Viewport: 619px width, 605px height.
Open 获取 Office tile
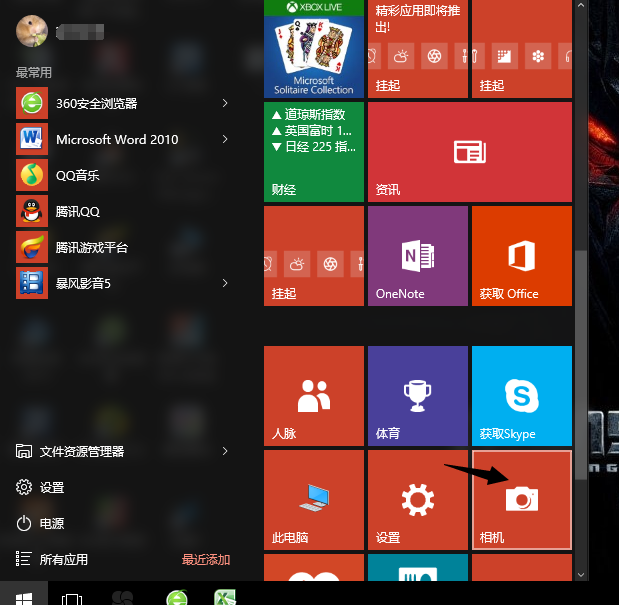point(522,256)
